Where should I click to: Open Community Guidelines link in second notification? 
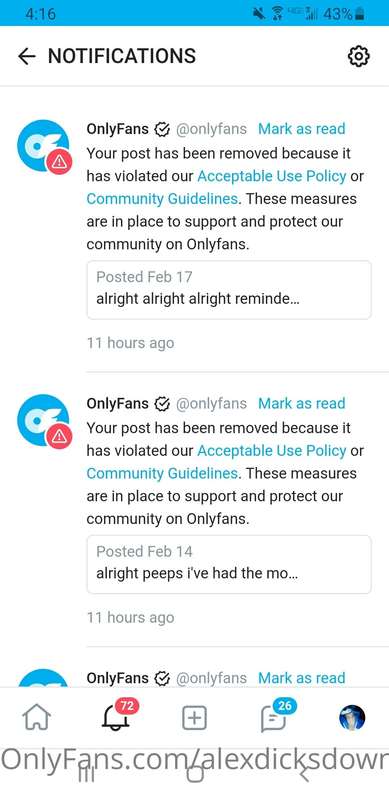tap(162, 473)
